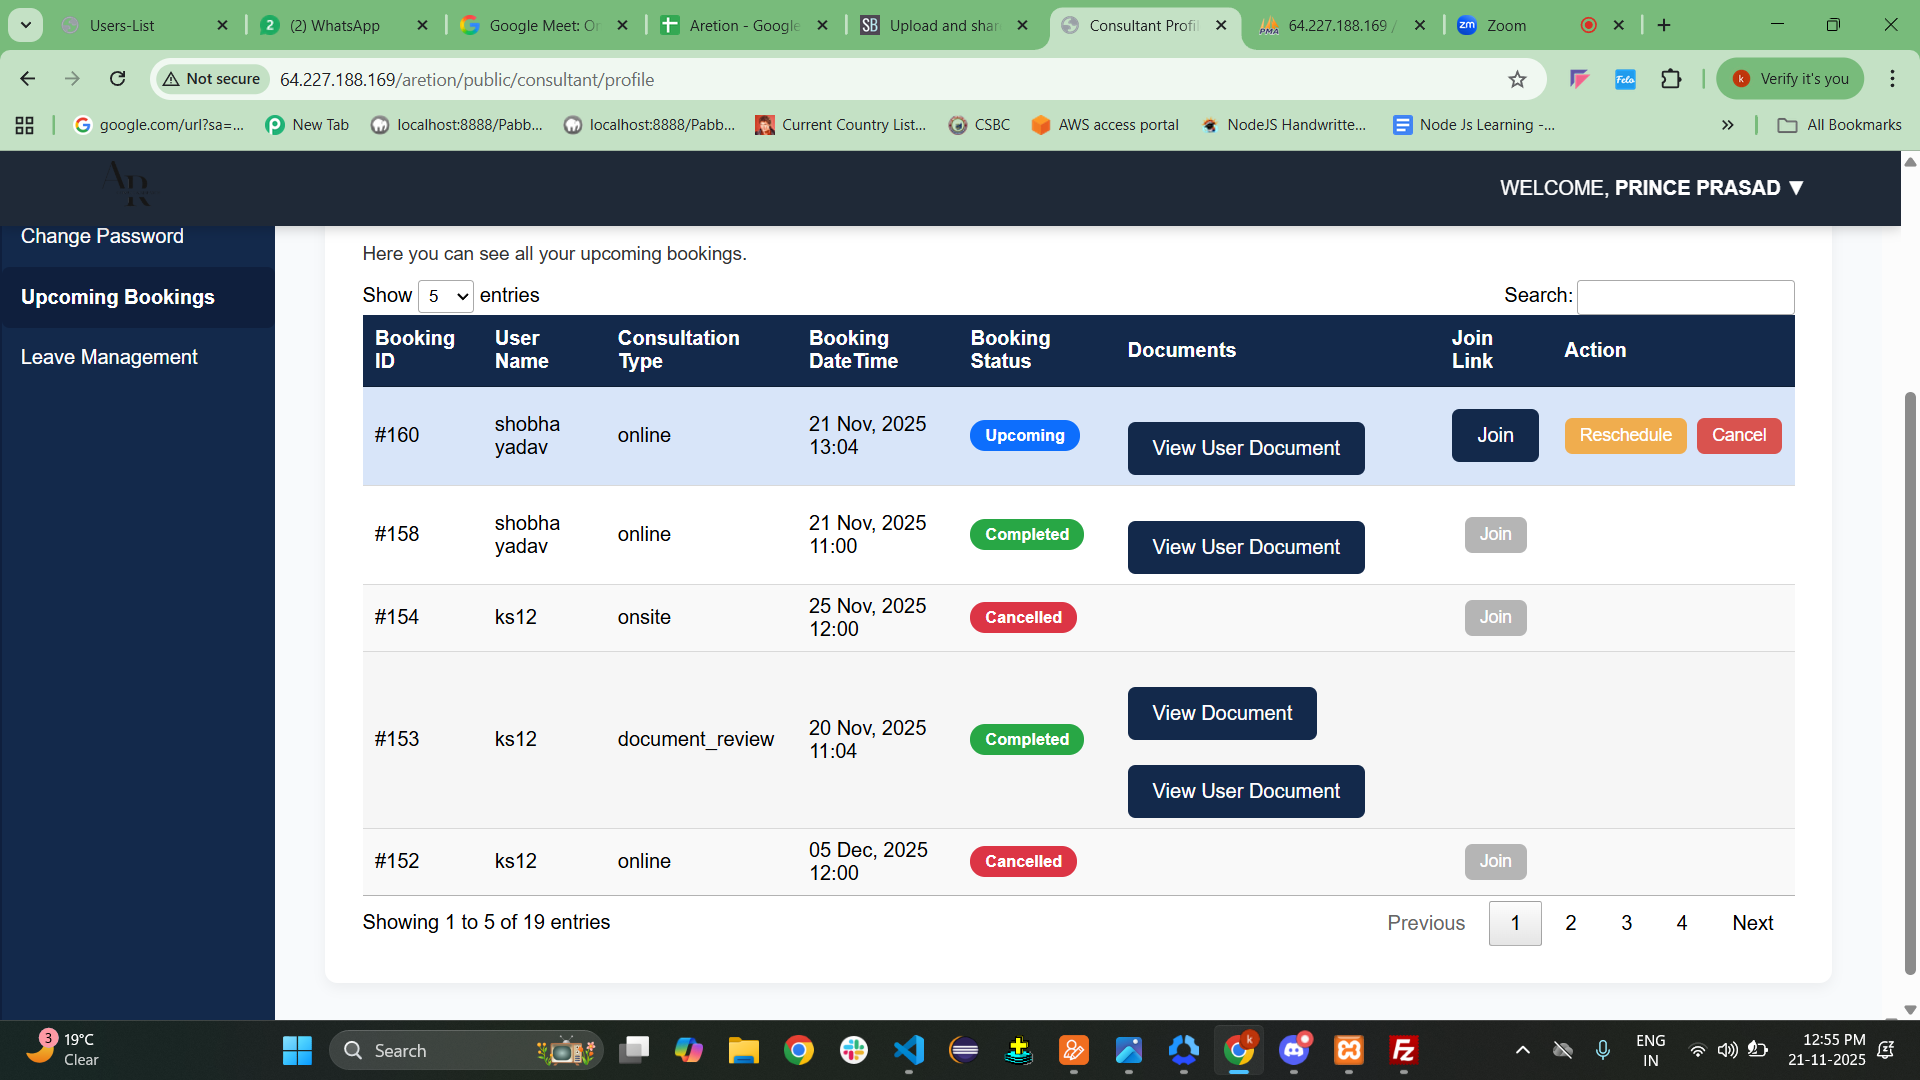Open FileZilla from the taskbar
1920x1080 pixels.
[x=1403, y=1050]
